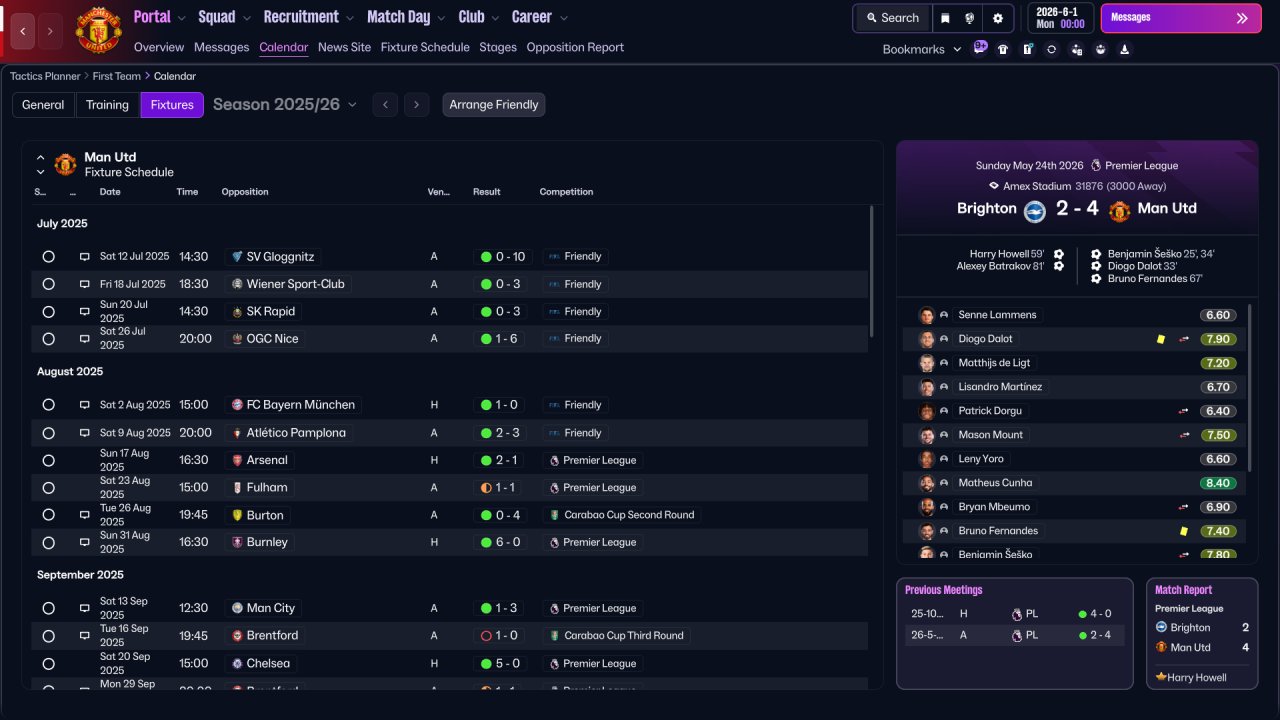The height and width of the screenshot is (720, 1280).
Task: Click the date and time display 2026-6-1
Action: pyautogui.click(x=1060, y=18)
